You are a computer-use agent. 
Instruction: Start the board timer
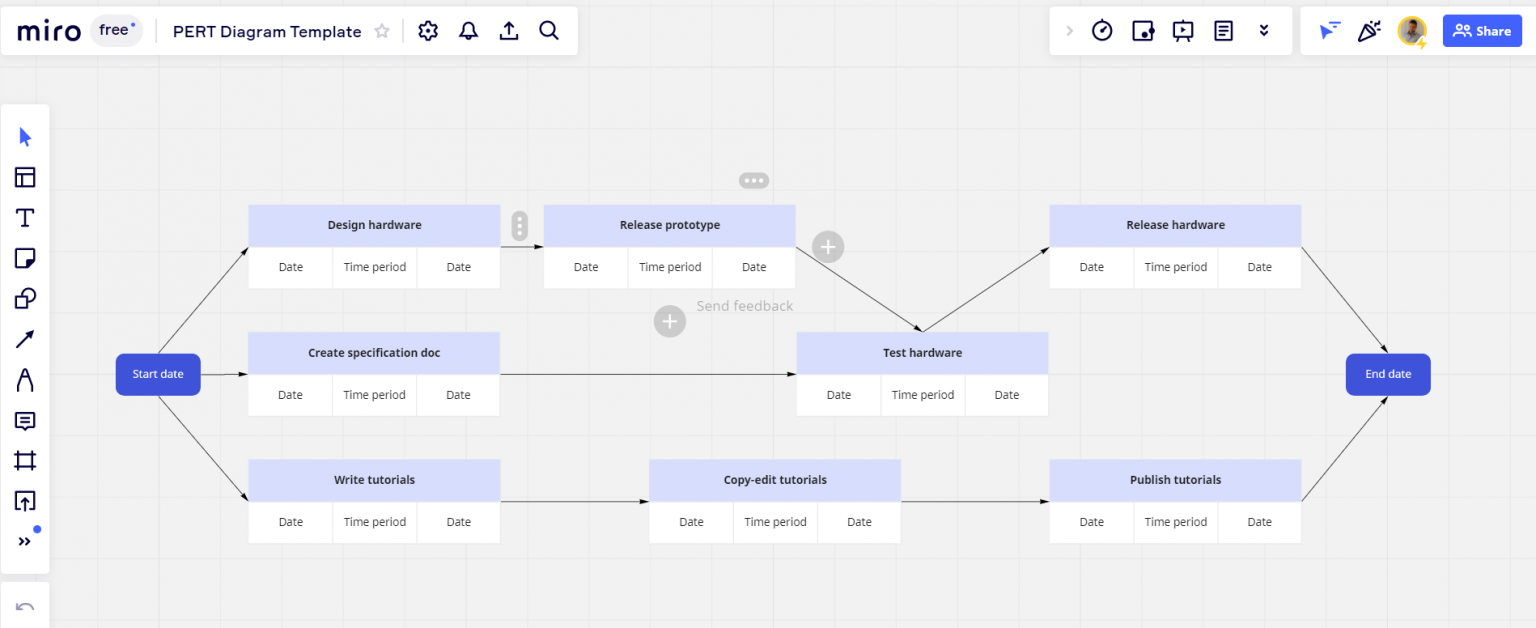tap(1102, 30)
